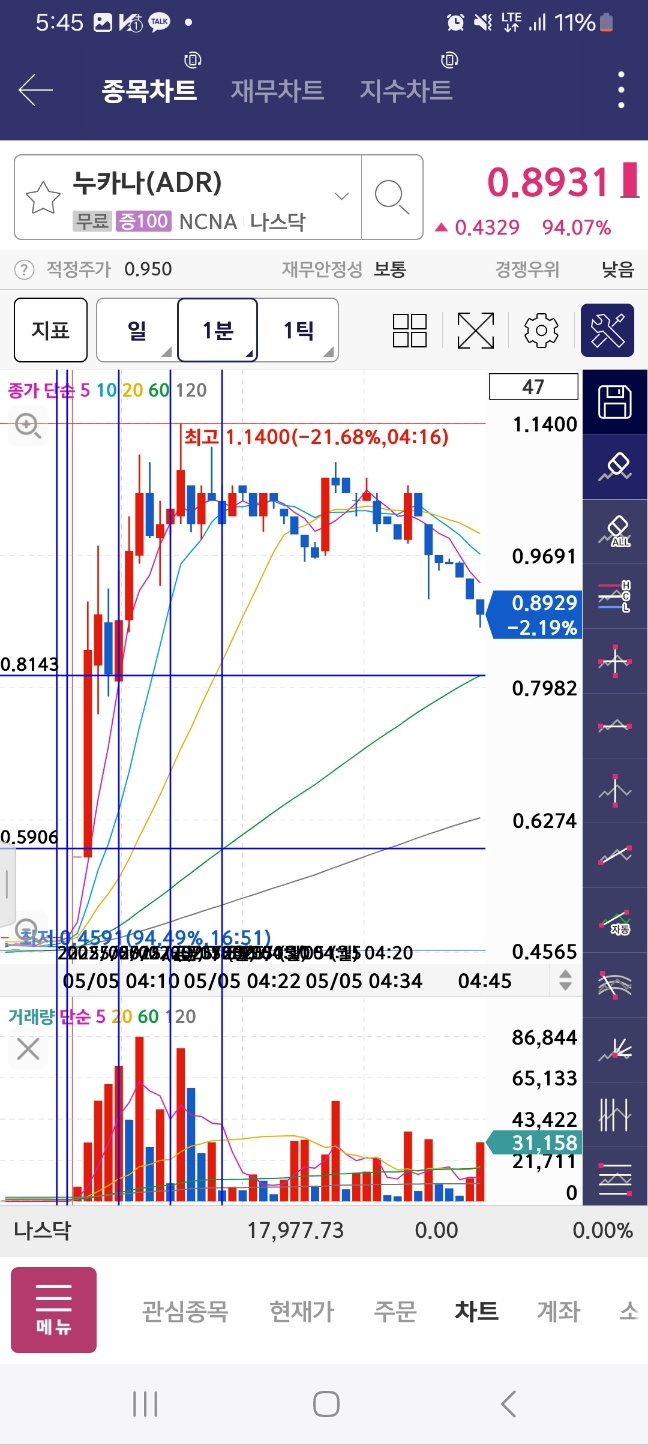Close the volume panel with X
The width and height of the screenshot is (648, 1445).
click(x=28, y=1049)
